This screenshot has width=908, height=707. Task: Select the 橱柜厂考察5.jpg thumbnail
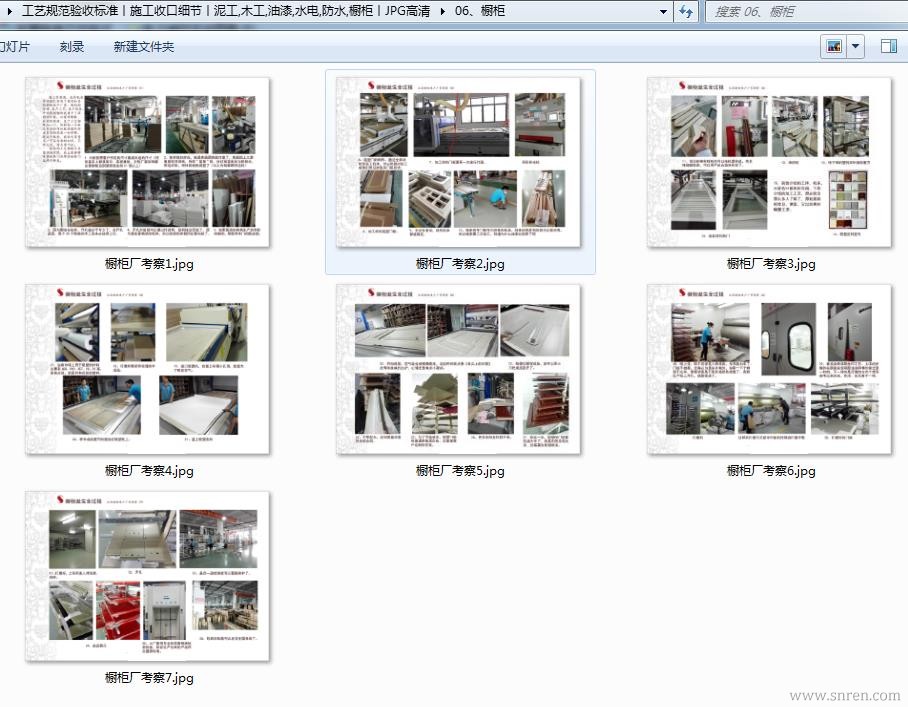459,369
